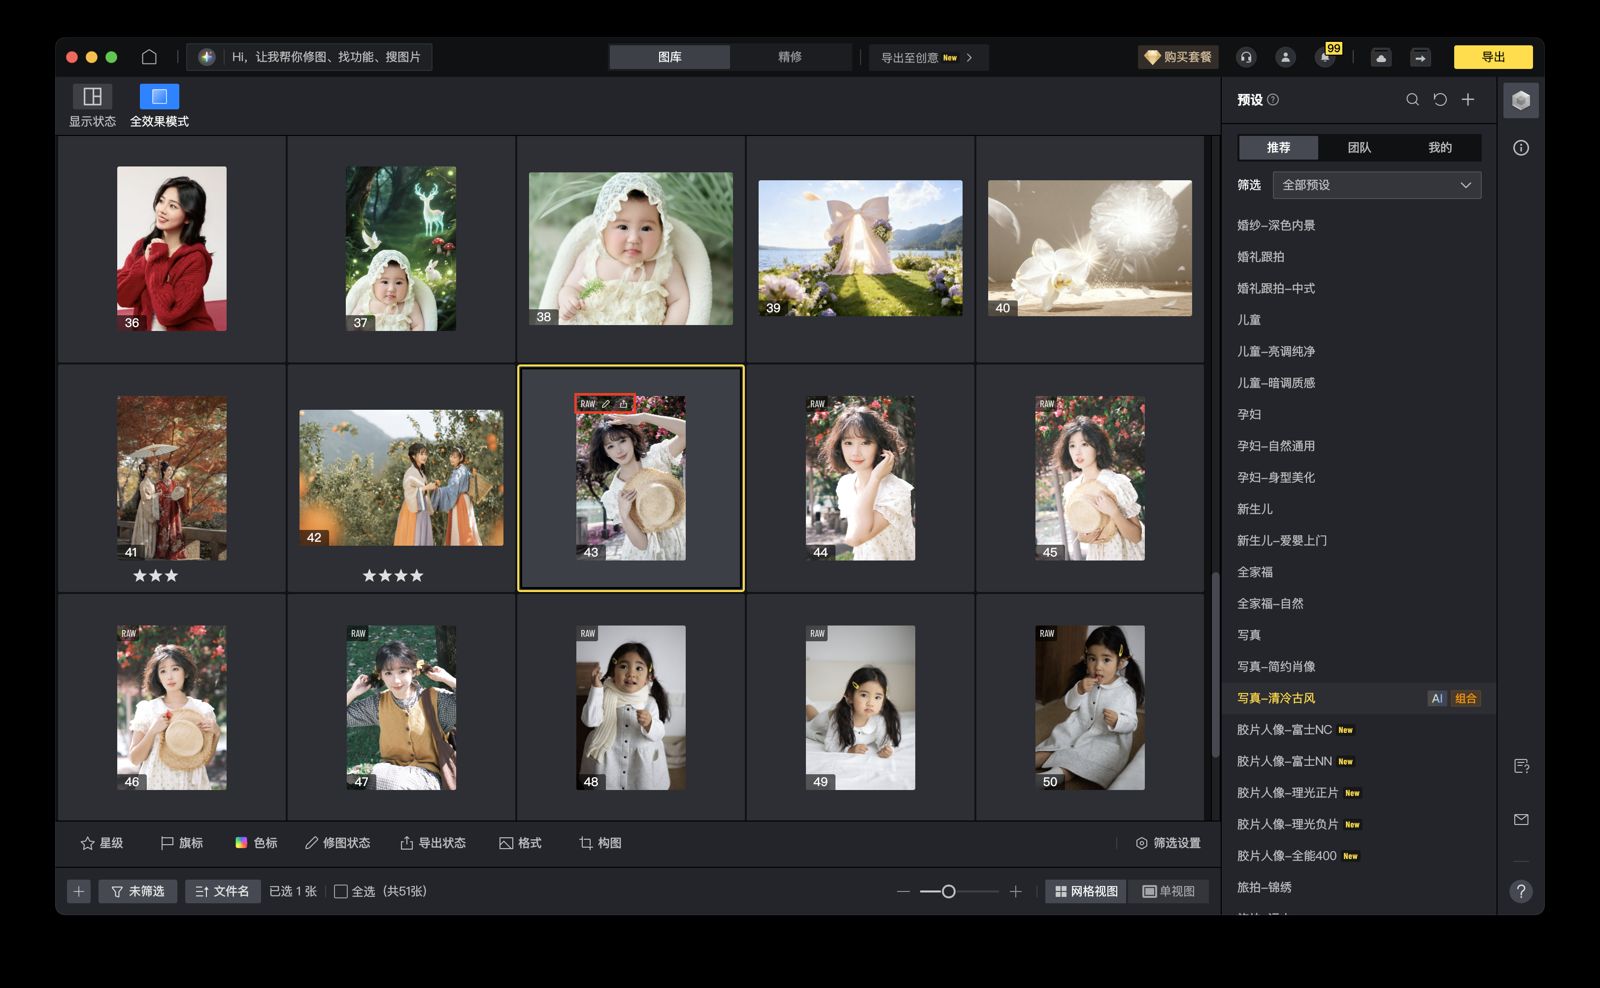Open notifications bell with 99 badge
Image resolution: width=1600 pixels, height=988 pixels.
1325,57
